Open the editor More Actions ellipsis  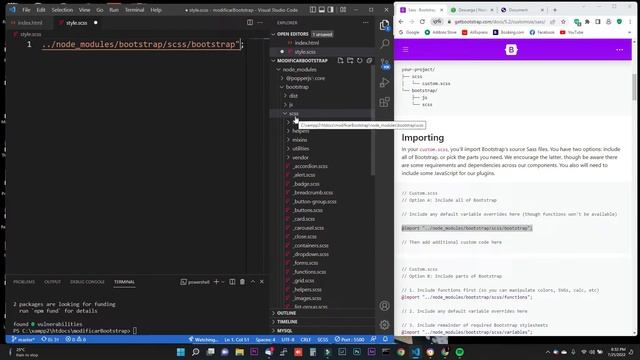point(260,22)
